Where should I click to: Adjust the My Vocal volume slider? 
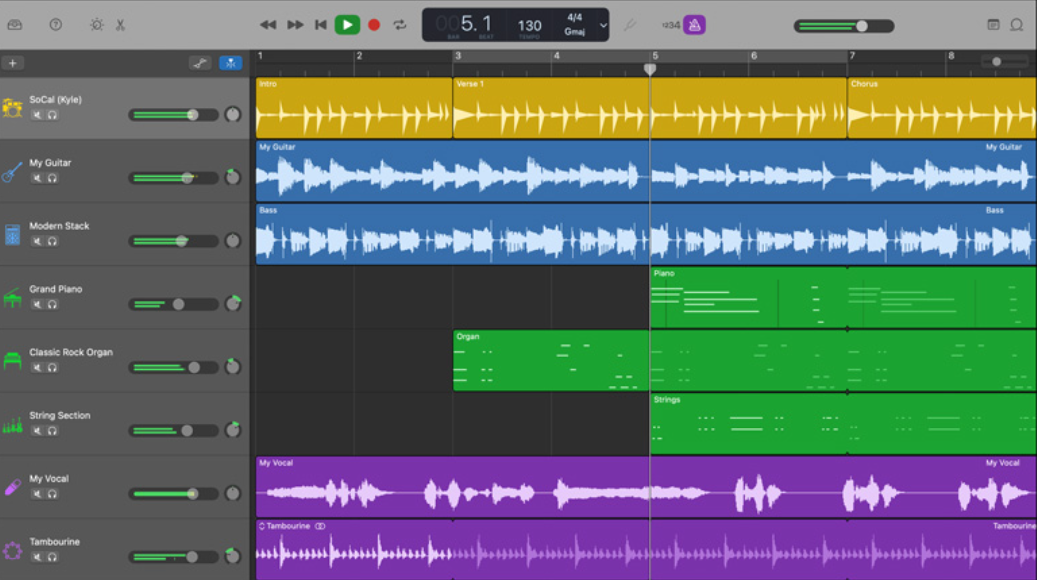[173, 494]
